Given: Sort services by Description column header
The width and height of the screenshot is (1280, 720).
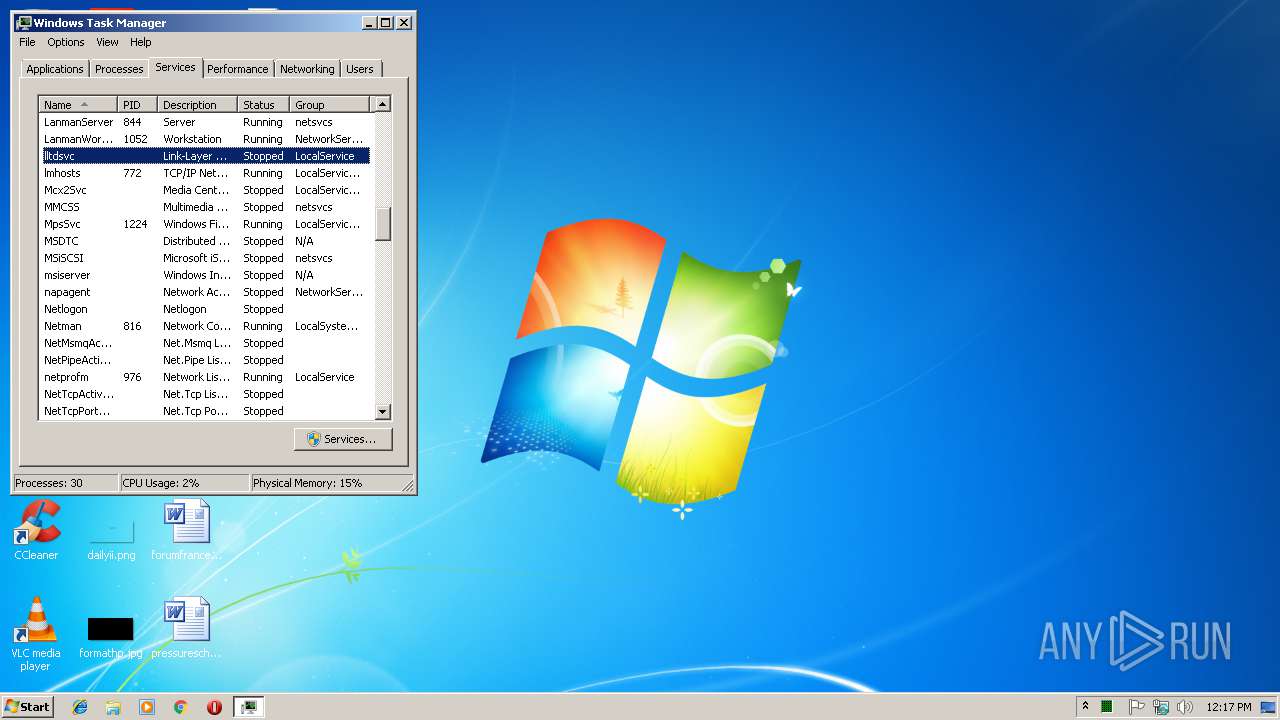Looking at the screenshot, I should coord(197,104).
